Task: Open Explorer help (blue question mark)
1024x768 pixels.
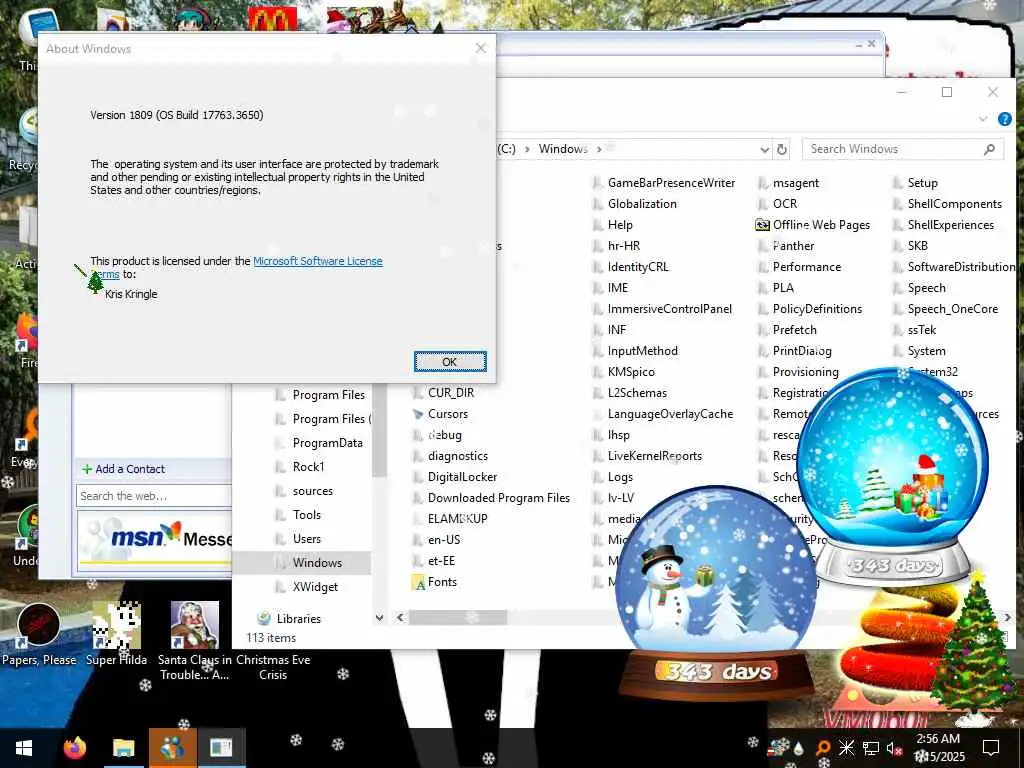Action: [x=1004, y=119]
